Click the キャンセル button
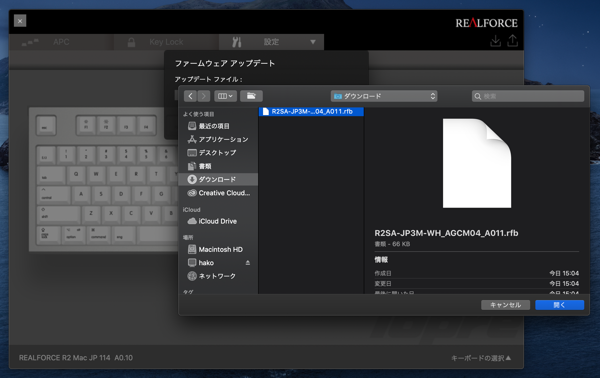This screenshot has width=600, height=378. pos(505,305)
